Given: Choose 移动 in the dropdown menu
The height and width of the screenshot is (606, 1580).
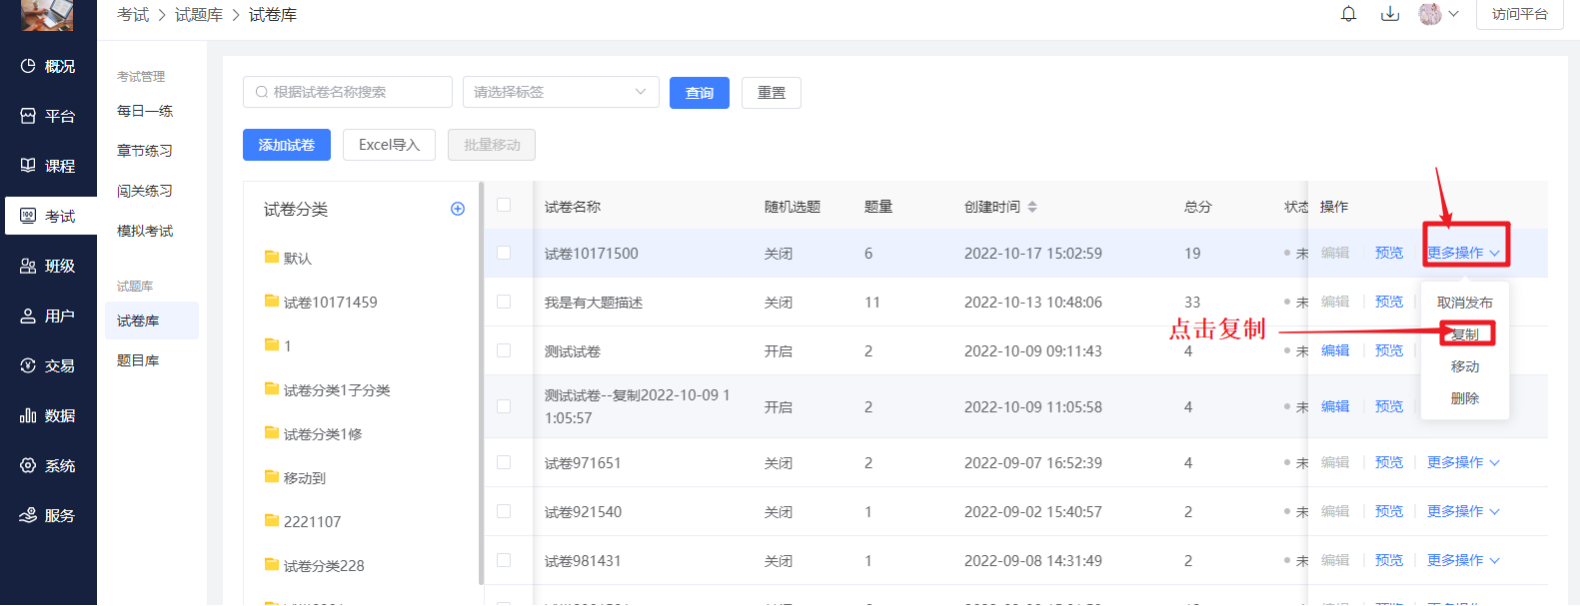Looking at the screenshot, I should pos(1465,366).
